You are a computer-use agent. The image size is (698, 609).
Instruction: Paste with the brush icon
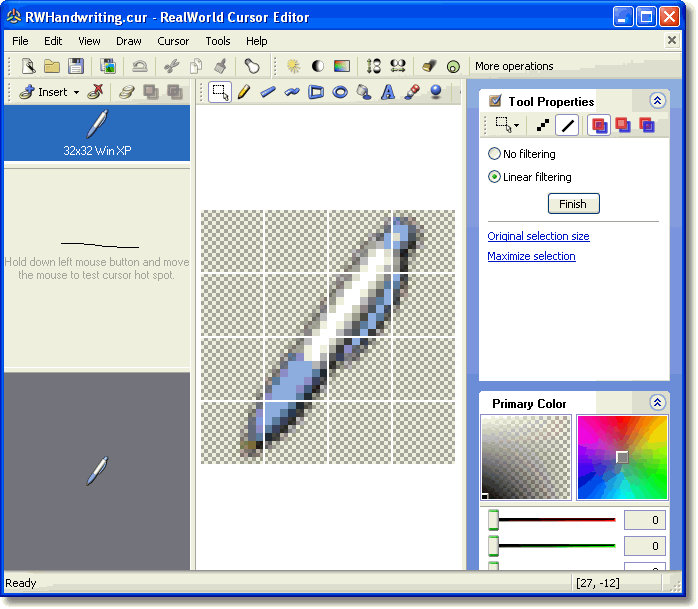(x=220, y=66)
